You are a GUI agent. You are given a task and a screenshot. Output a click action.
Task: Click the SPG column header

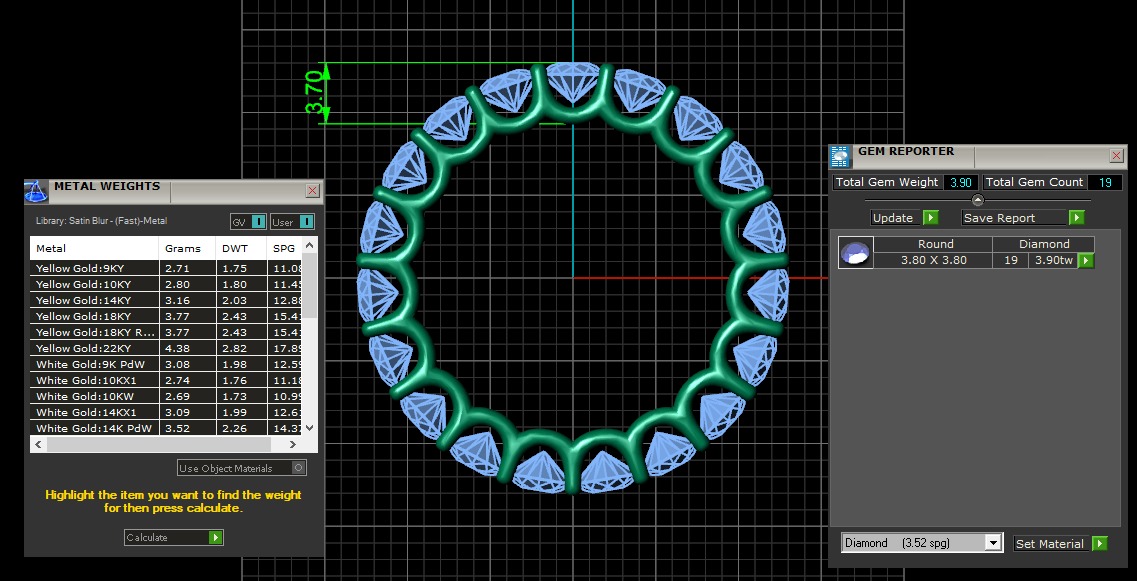coord(284,248)
